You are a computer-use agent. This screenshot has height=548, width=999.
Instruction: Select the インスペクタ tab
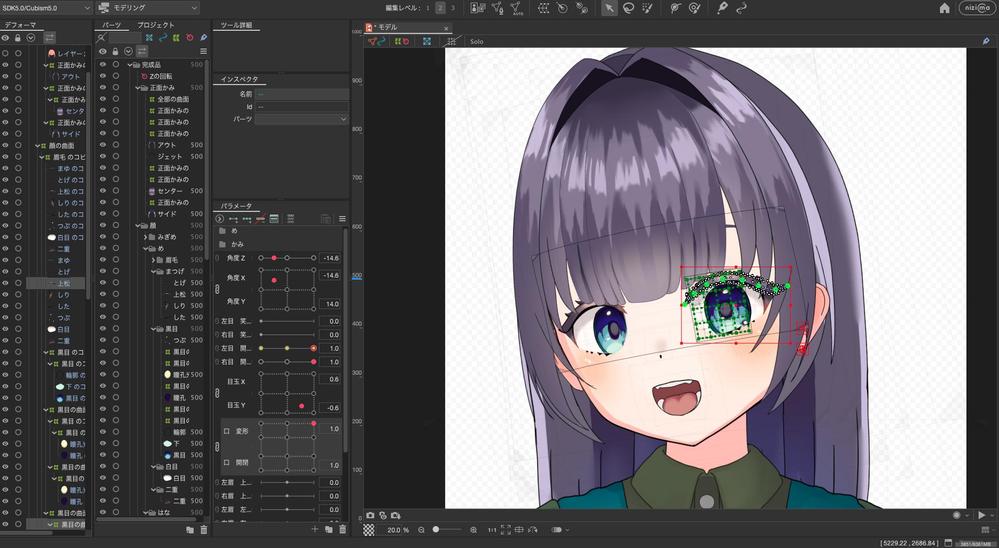click(240, 80)
